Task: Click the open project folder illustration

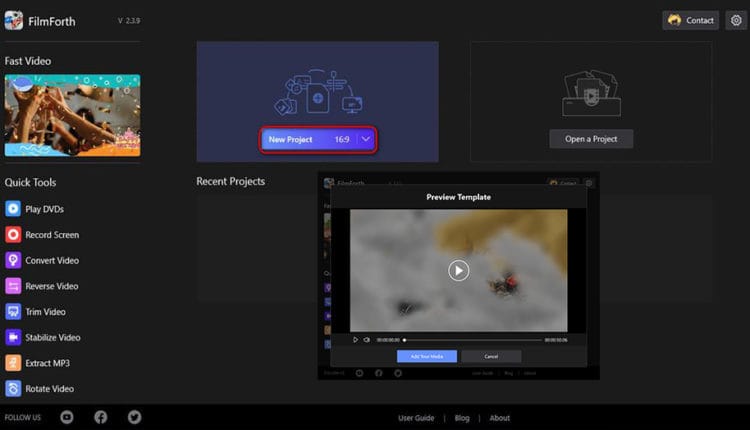Action: [591, 93]
